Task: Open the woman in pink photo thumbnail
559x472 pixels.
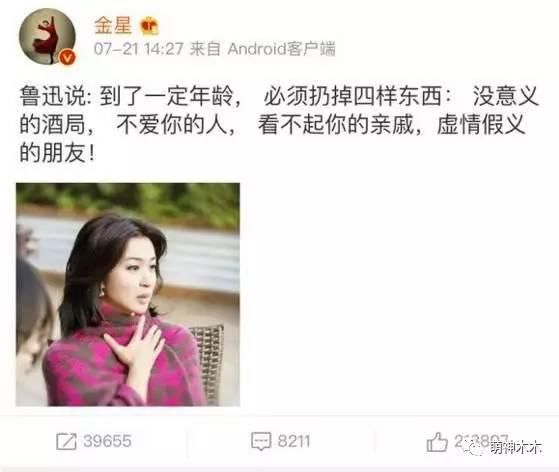Action: pos(128,294)
